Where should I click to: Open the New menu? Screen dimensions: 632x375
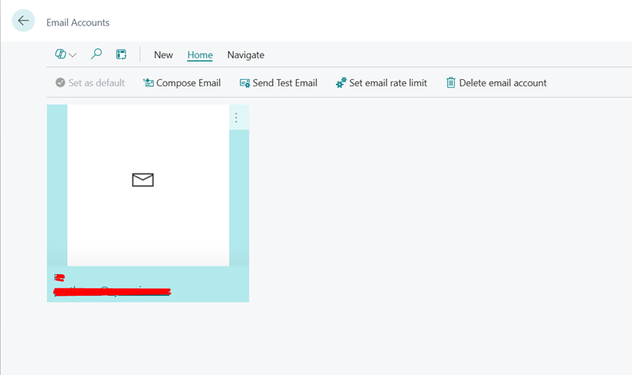coord(163,55)
